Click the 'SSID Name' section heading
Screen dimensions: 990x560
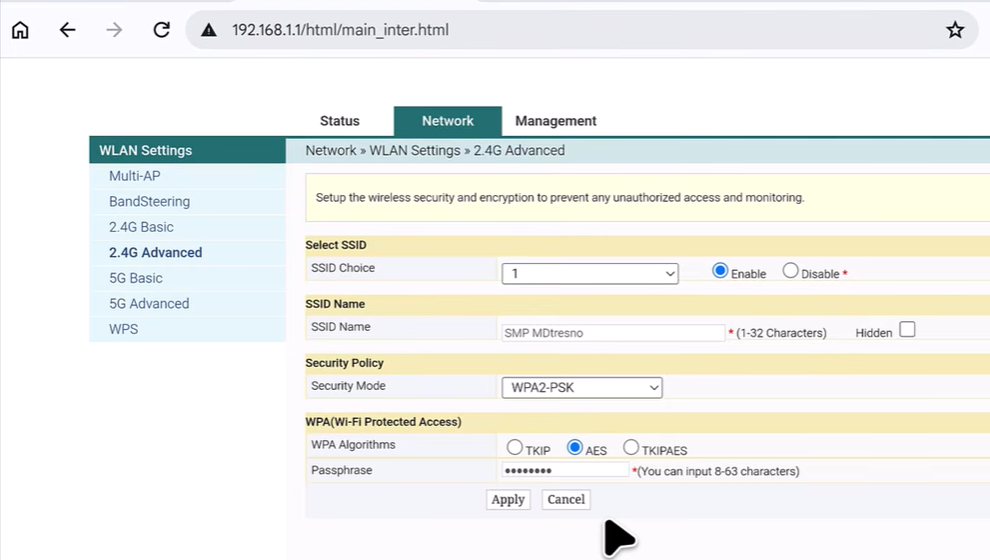335,304
